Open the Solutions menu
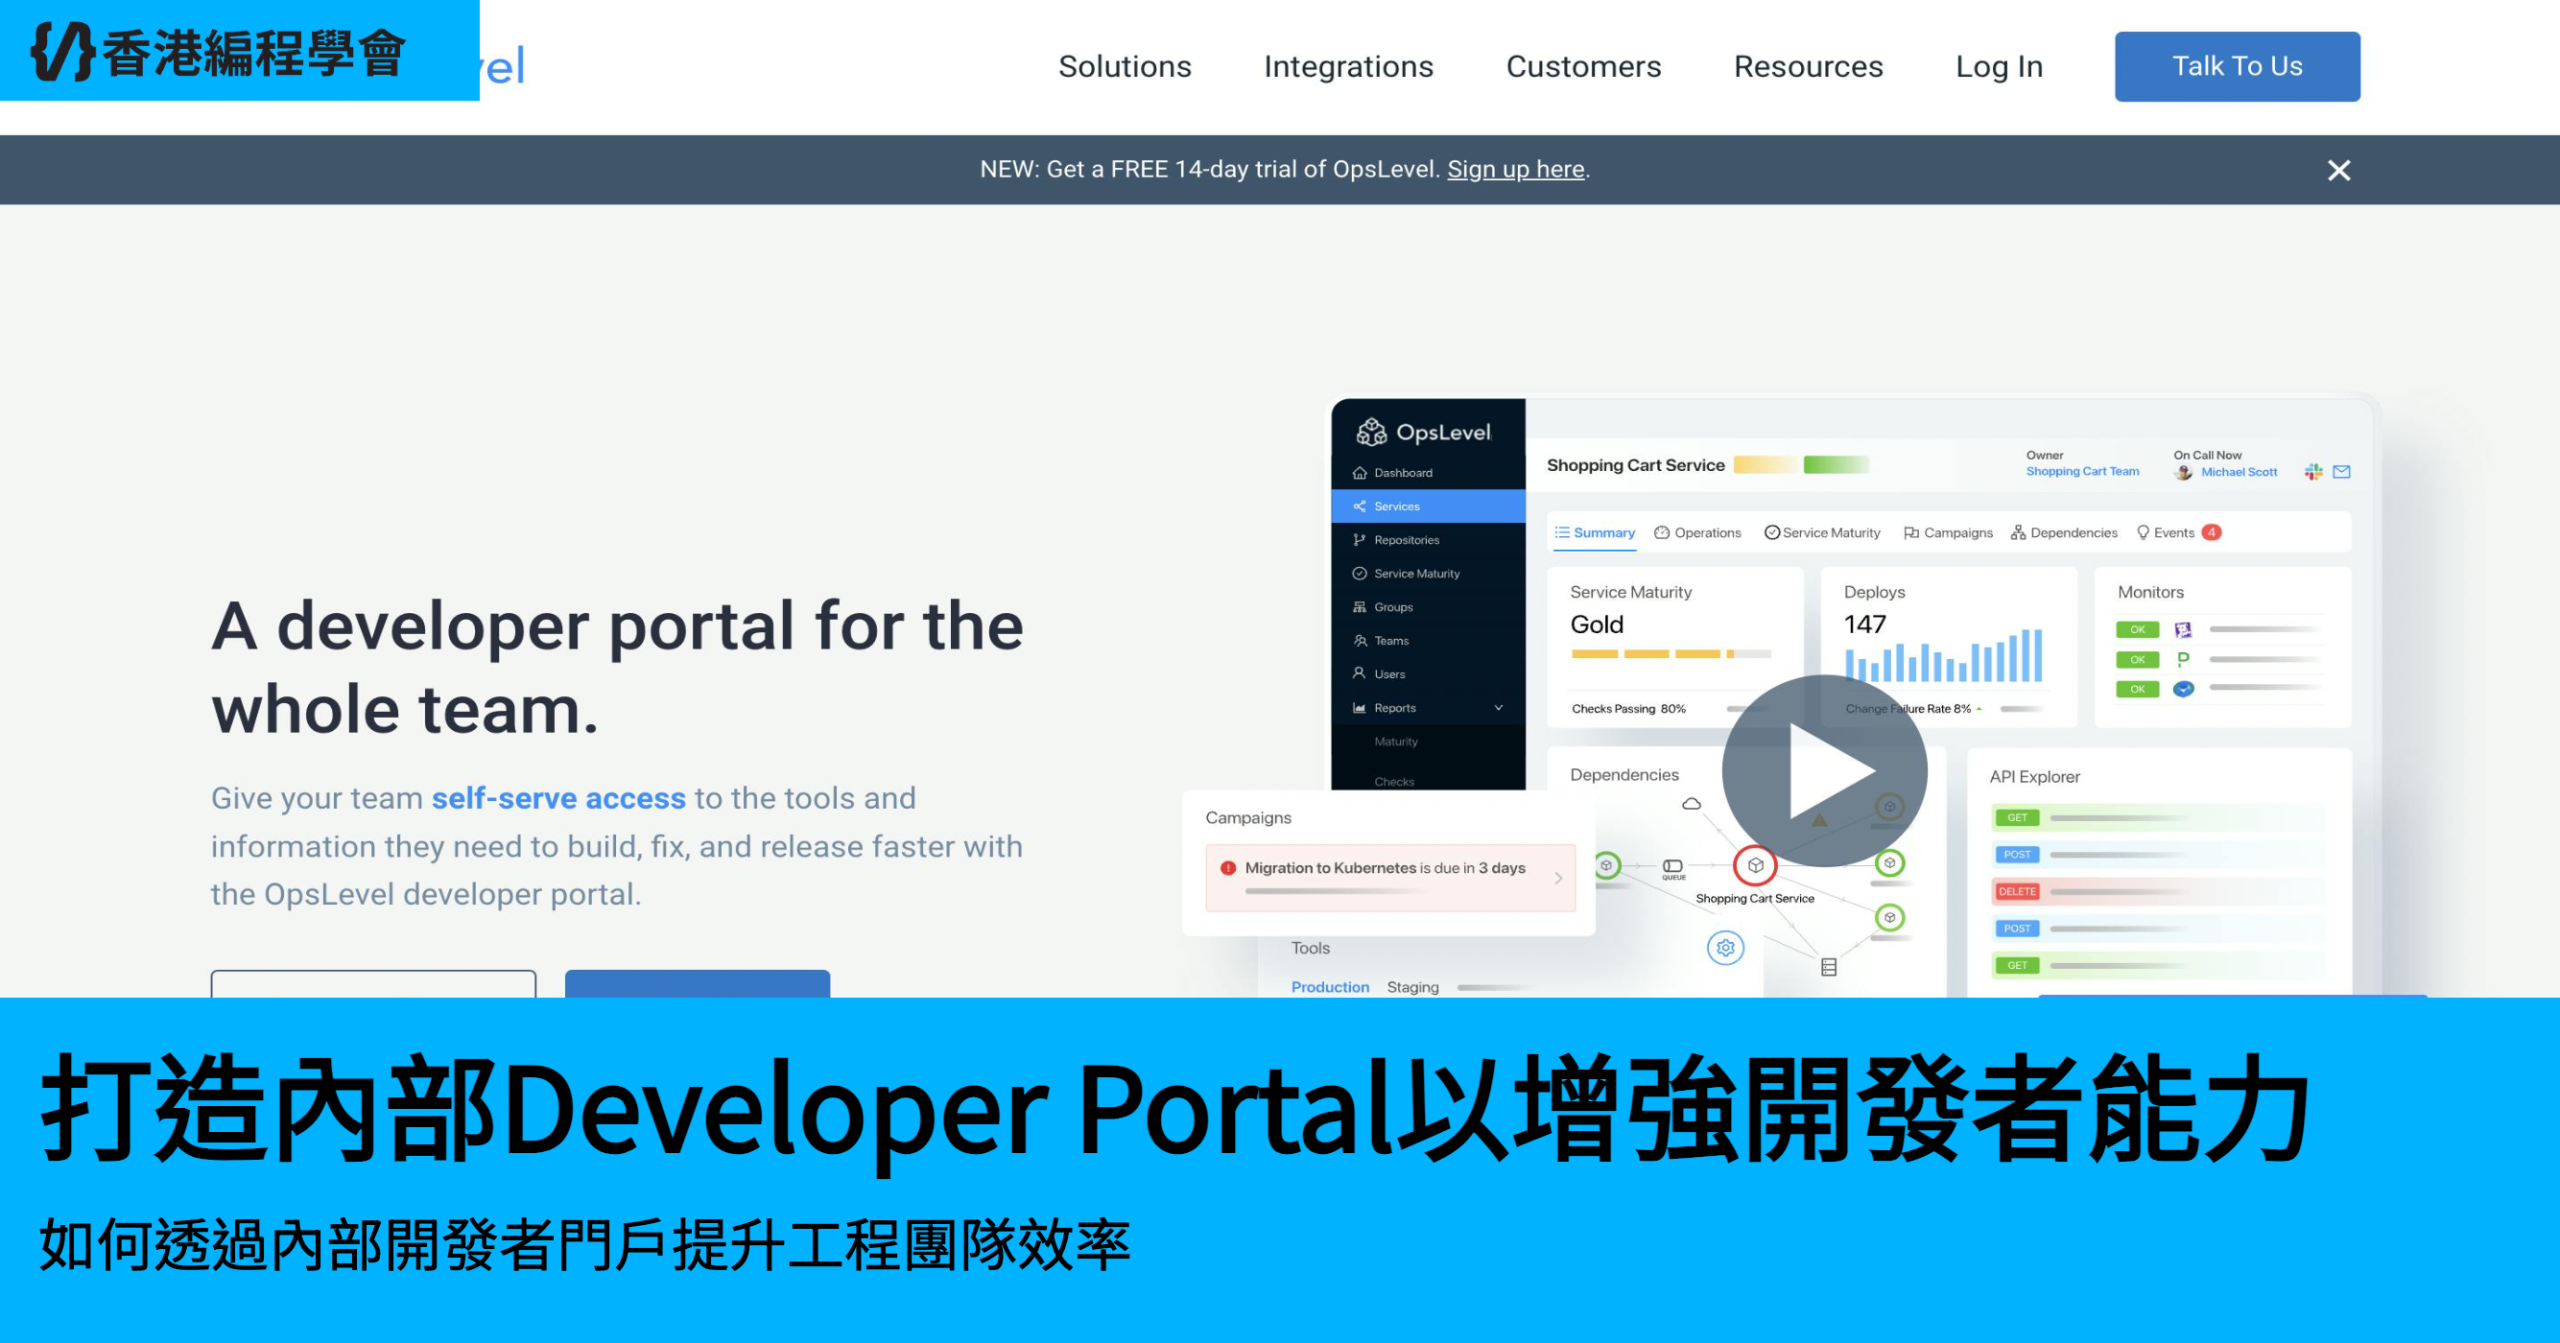This screenshot has height=1343, width=2560. (1125, 66)
